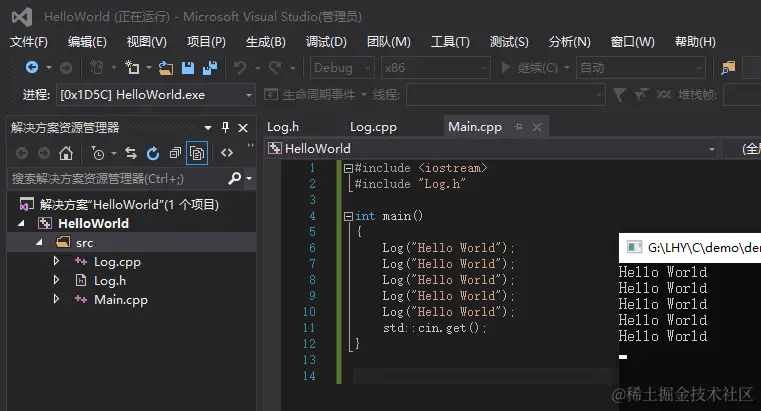Click the Find in Files toolbar icon
This screenshot has height=411, width=761.
pos(728,67)
